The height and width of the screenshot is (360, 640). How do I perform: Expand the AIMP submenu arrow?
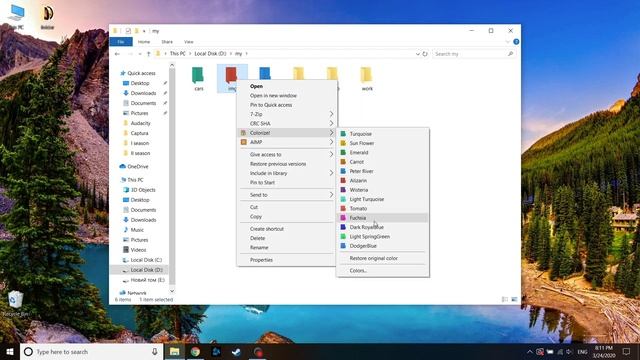point(331,142)
